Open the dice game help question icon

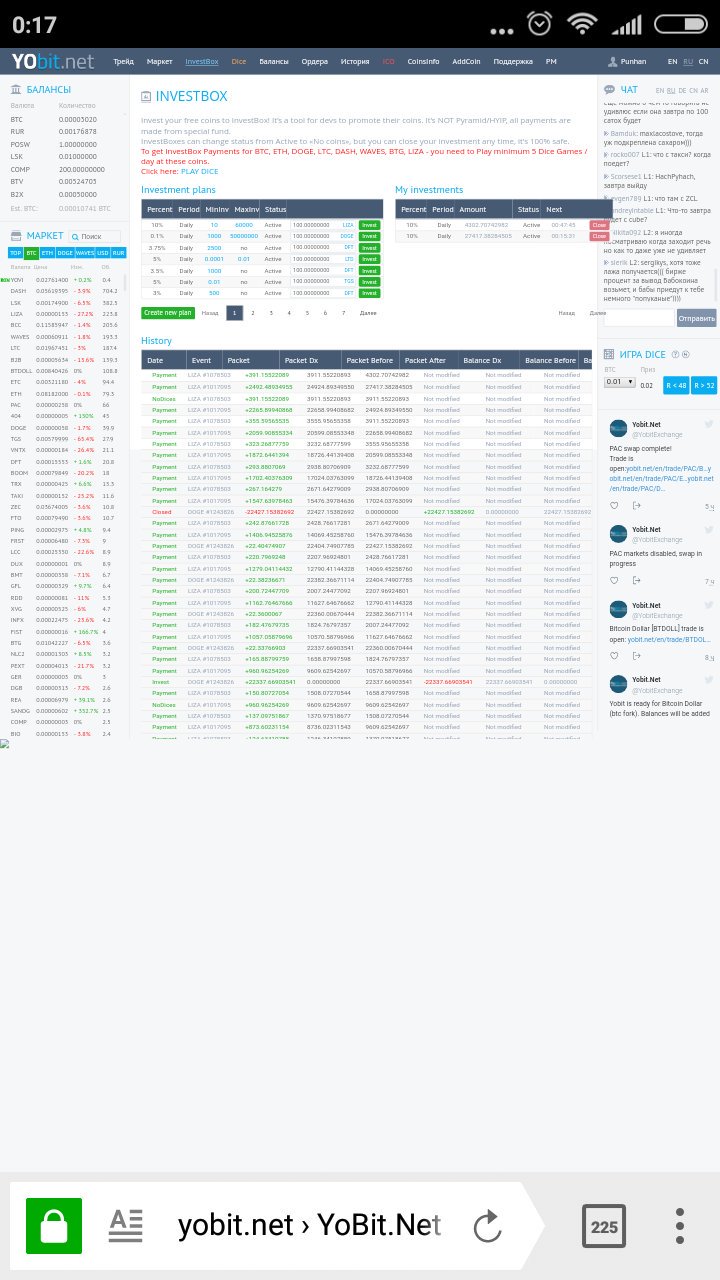[675, 354]
